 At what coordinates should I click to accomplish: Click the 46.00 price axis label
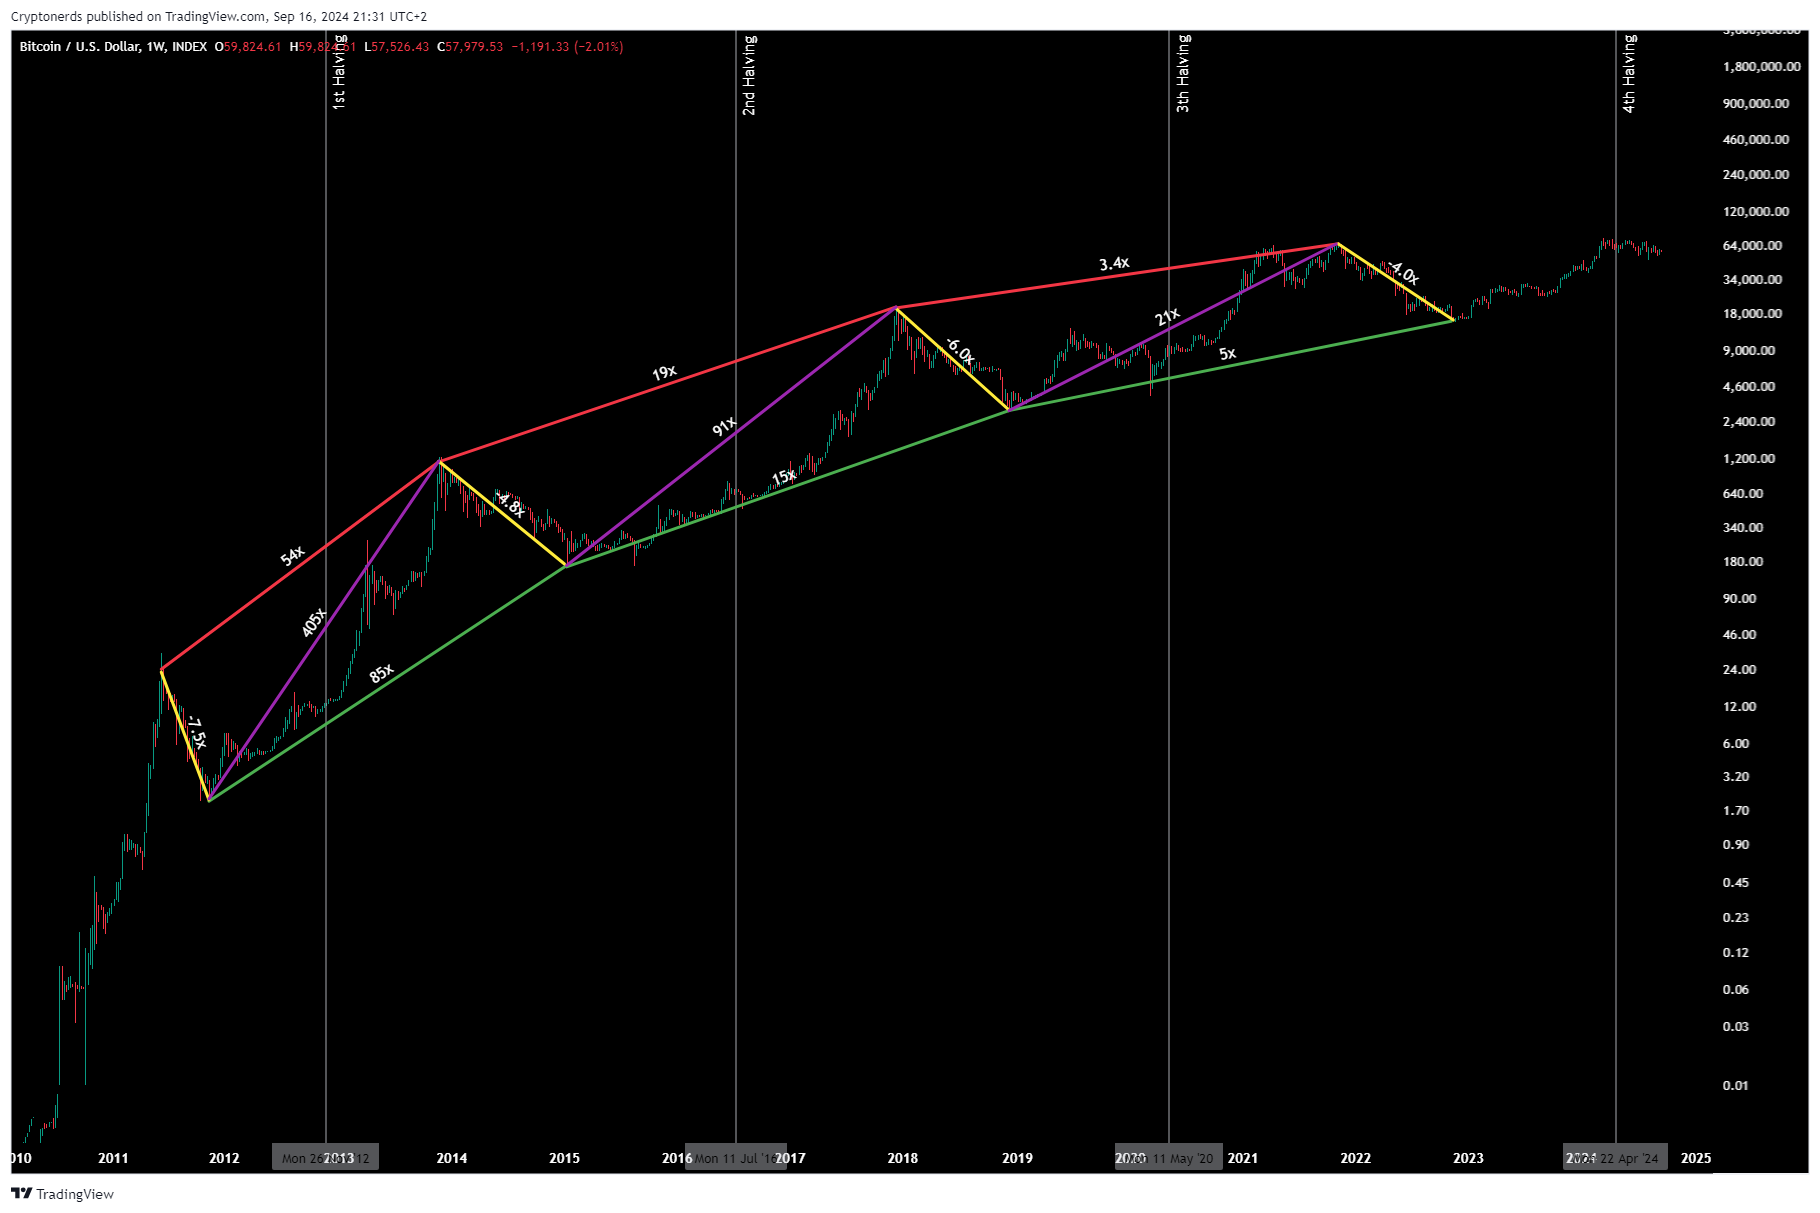tap(1739, 635)
